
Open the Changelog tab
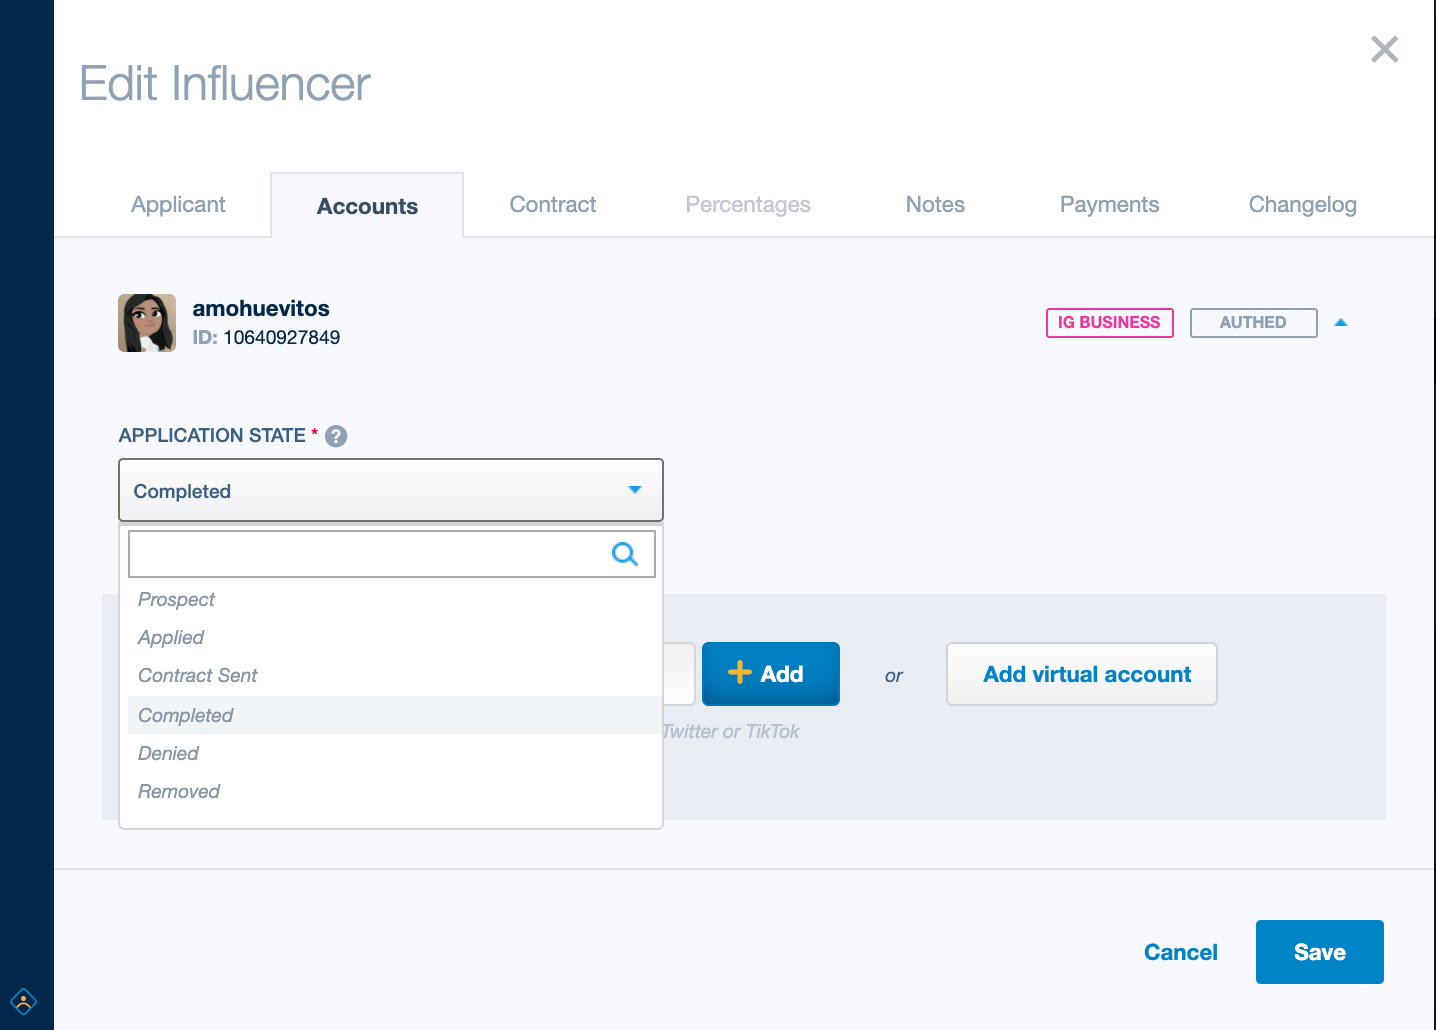(x=1302, y=204)
